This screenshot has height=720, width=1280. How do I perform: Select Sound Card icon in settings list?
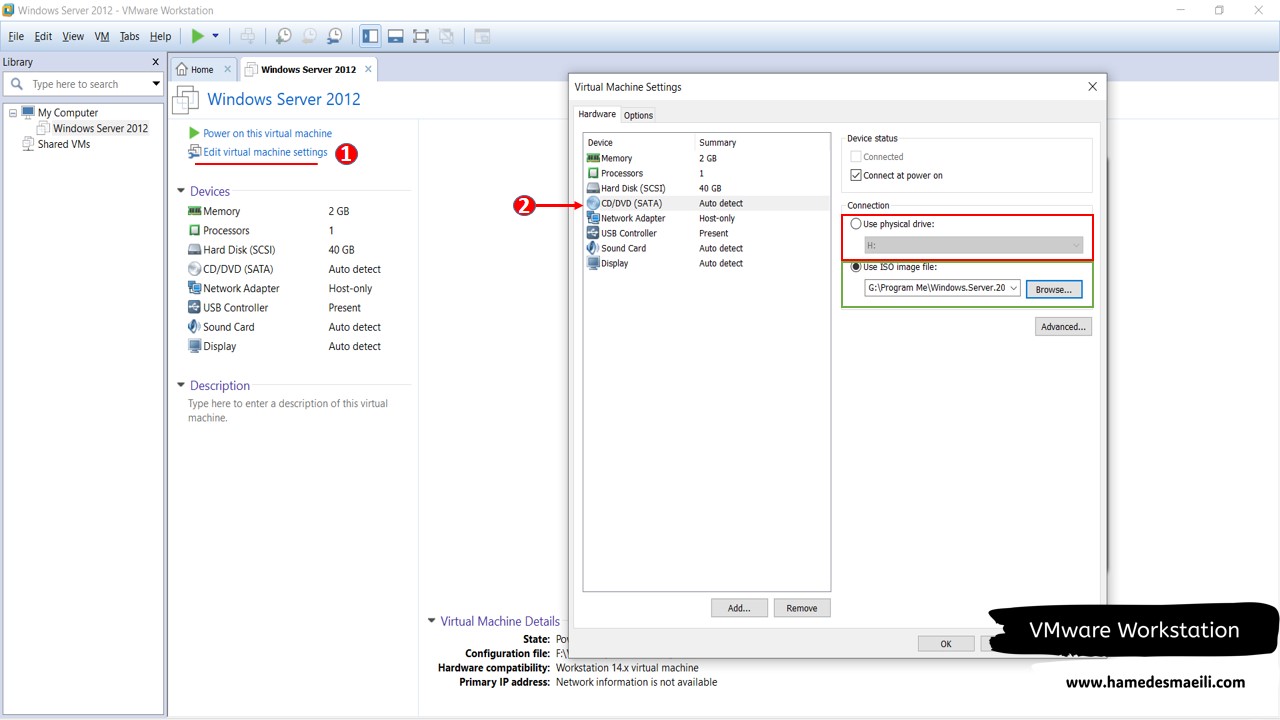tap(593, 248)
